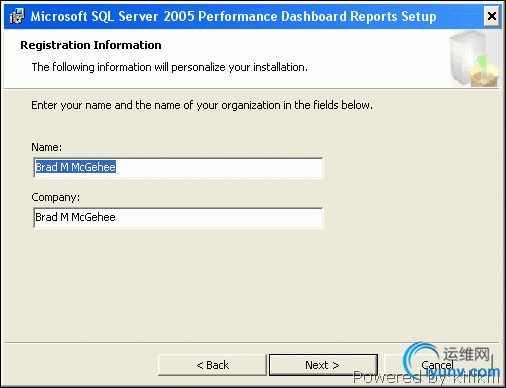Viewport: 506px width, 388px height.
Task: Click 'The following information will personalize' text
Action: [169, 67]
